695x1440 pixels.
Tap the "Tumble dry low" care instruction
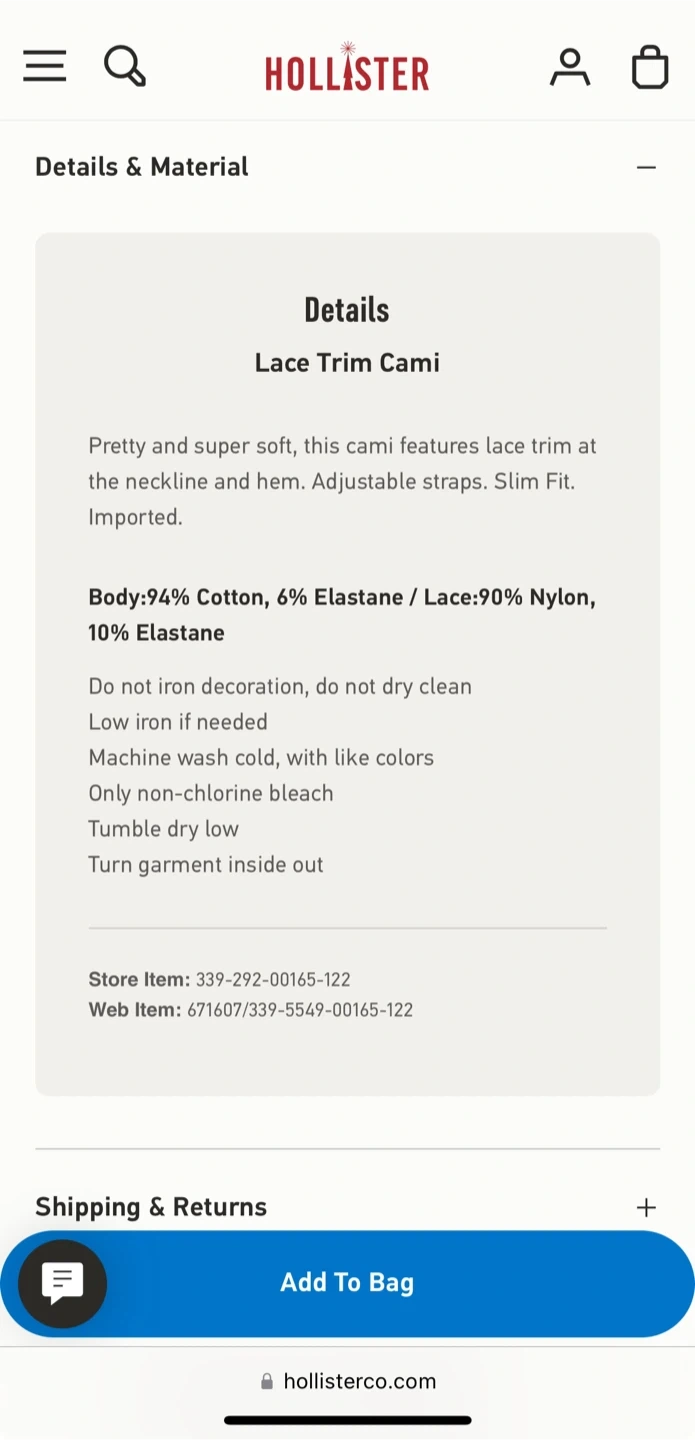[x=163, y=828]
